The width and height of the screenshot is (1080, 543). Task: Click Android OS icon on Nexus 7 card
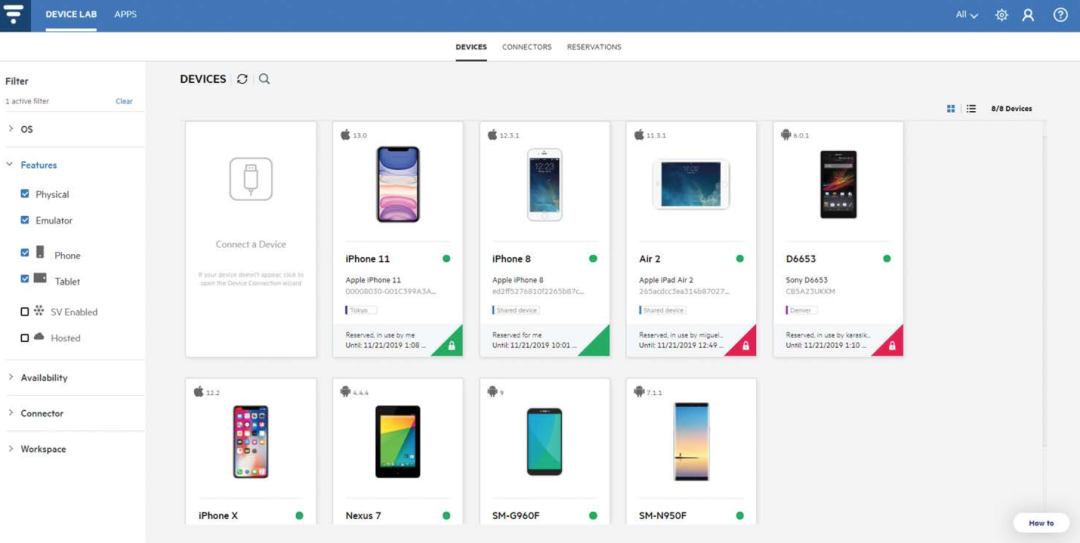(346, 391)
